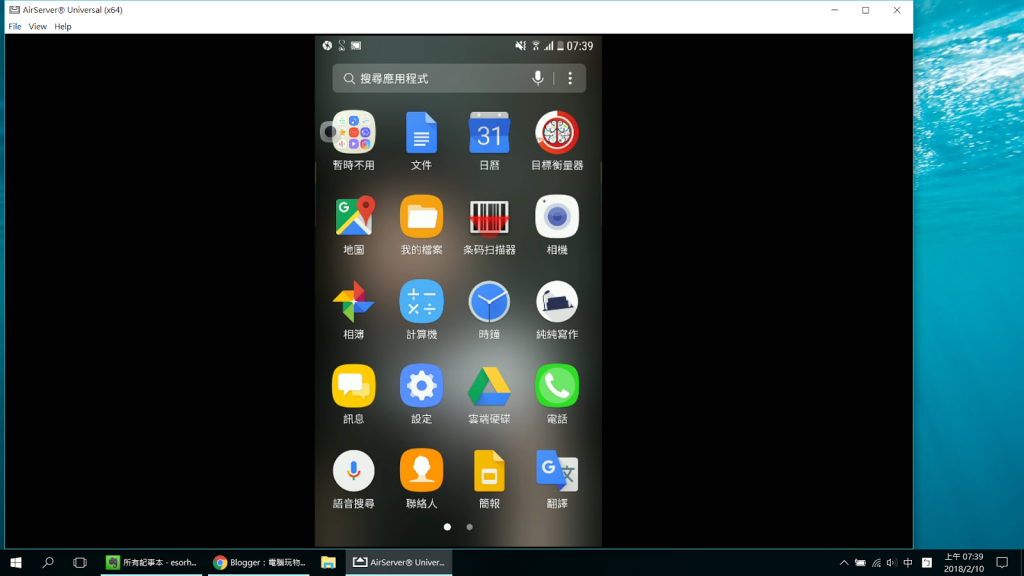
Task: Open the 暫時不用 app folder
Action: (353, 133)
